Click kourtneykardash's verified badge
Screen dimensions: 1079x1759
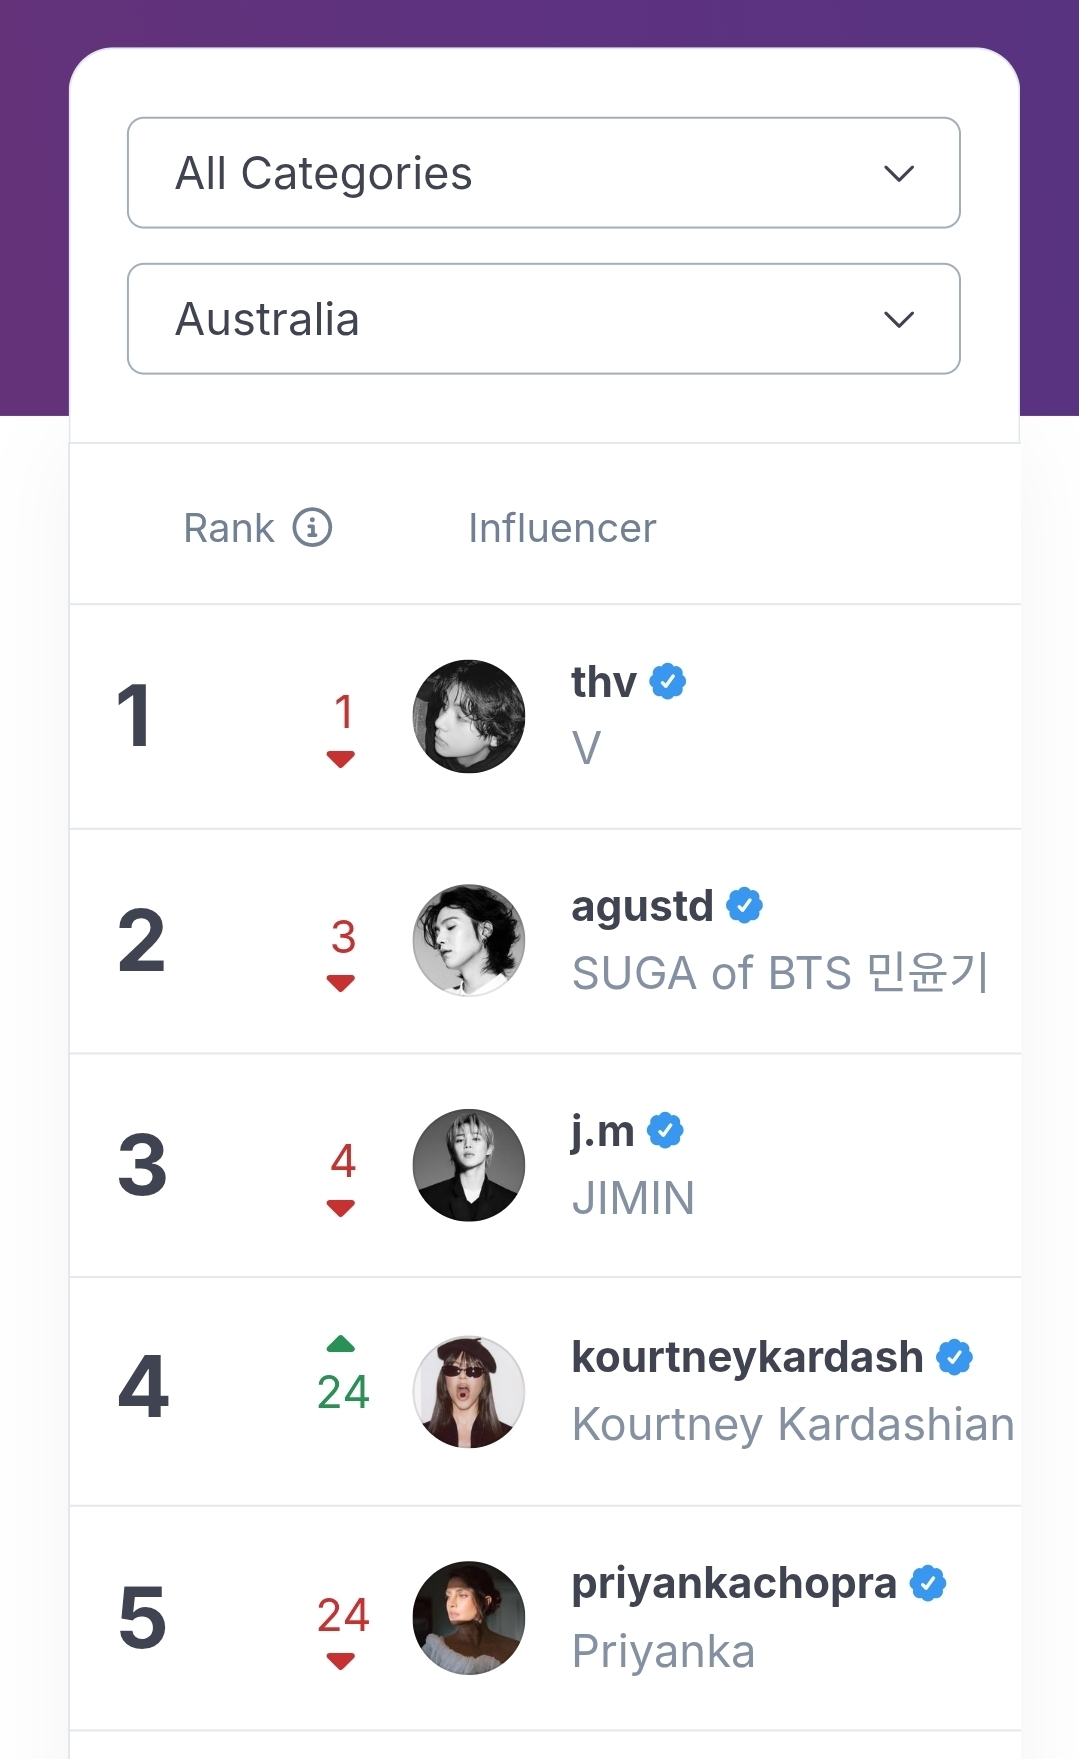[954, 1358]
